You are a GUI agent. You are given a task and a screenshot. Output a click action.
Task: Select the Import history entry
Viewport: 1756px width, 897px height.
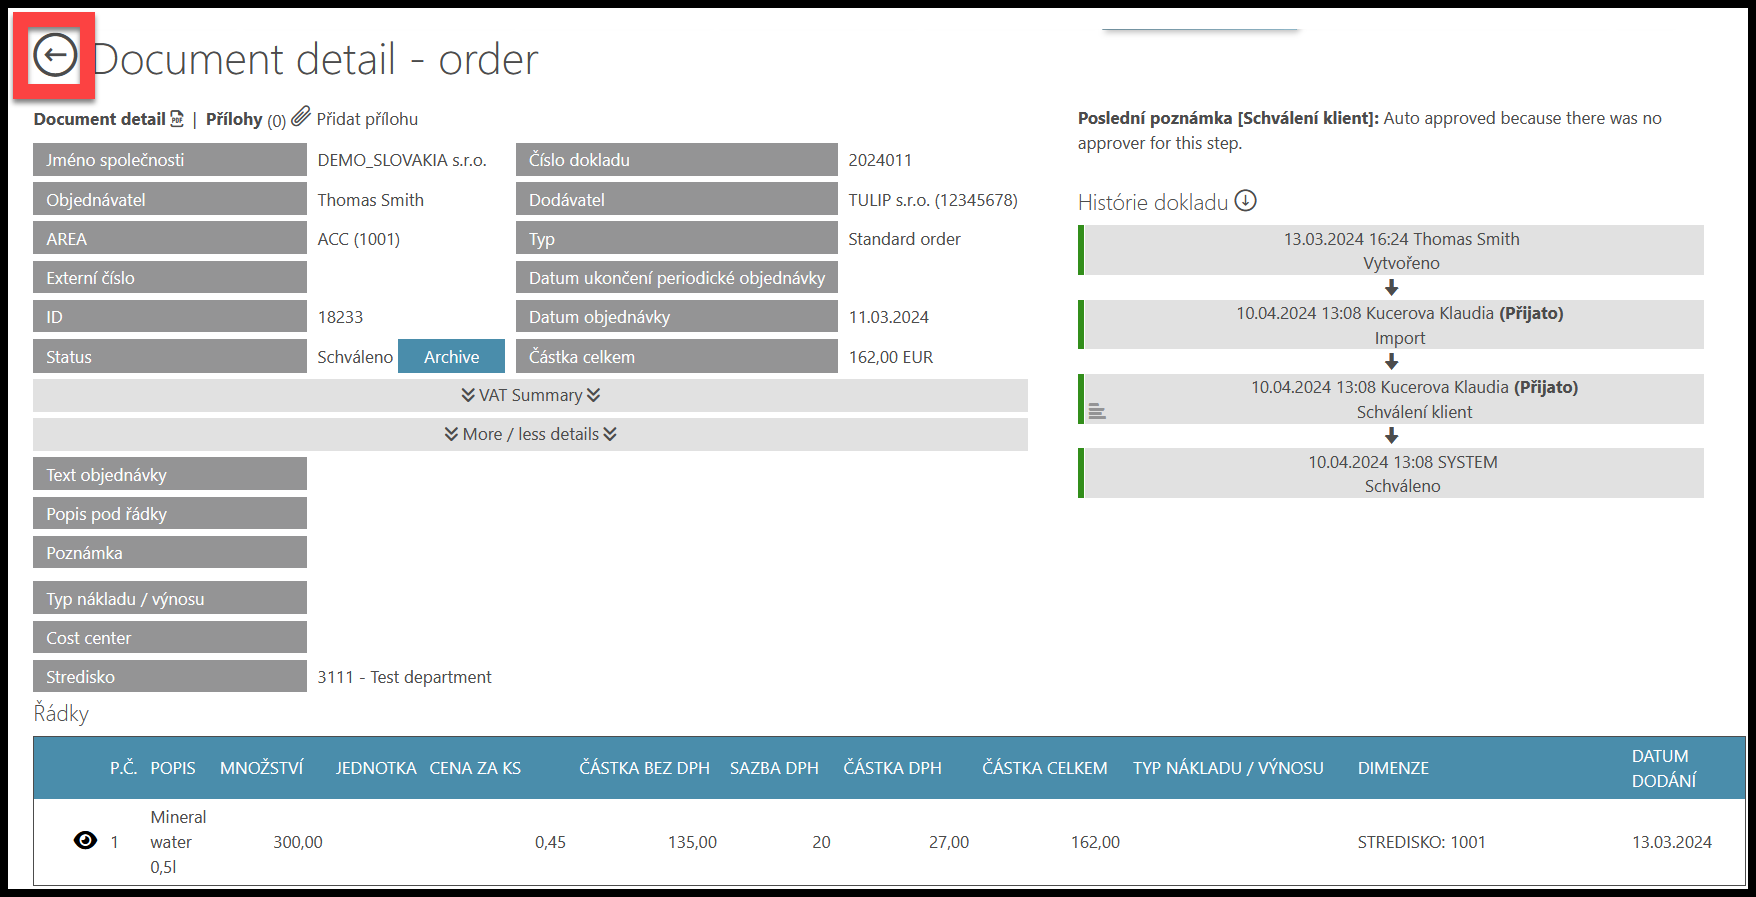coord(1391,325)
